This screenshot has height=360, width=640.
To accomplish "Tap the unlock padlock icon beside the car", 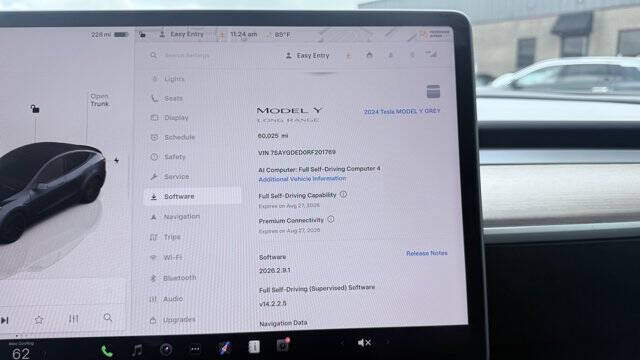I will (35, 109).
